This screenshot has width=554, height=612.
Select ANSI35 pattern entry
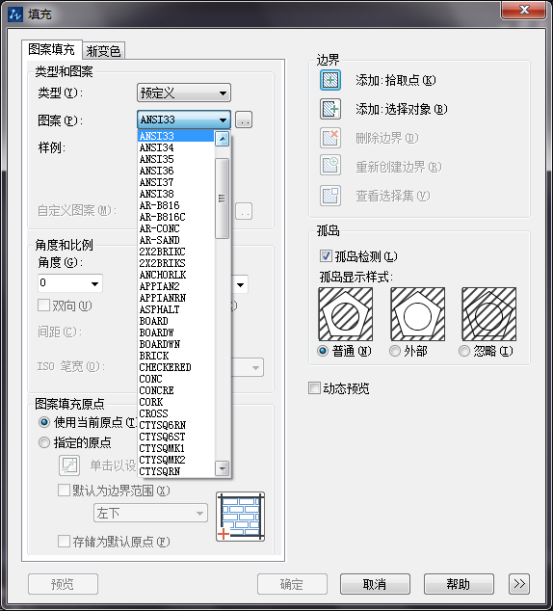176,159
